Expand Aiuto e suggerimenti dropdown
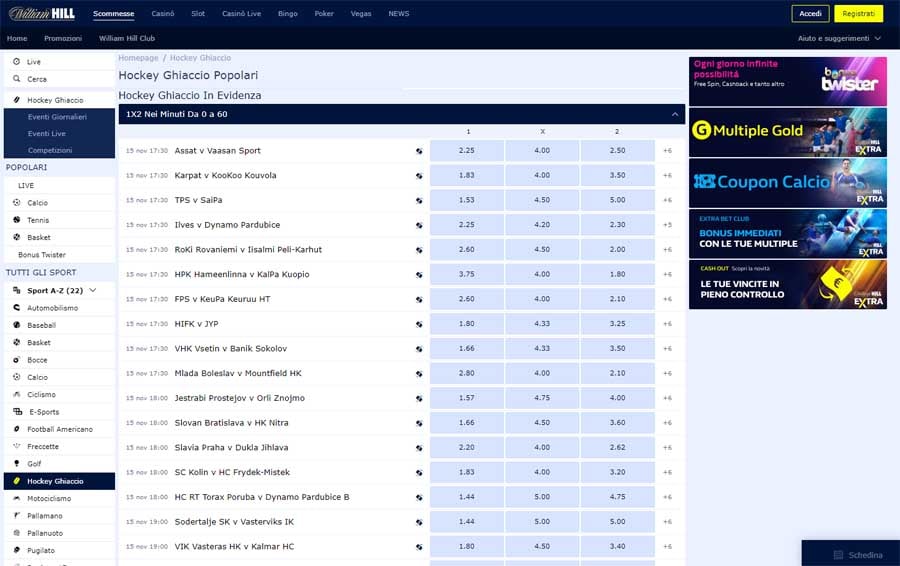The width and height of the screenshot is (900, 566). [878, 38]
